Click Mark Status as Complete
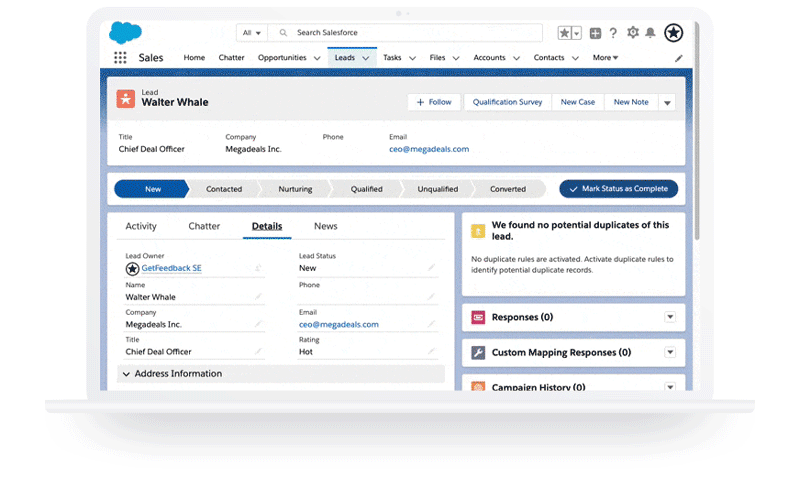The height and width of the screenshot is (494, 800). (x=618, y=189)
